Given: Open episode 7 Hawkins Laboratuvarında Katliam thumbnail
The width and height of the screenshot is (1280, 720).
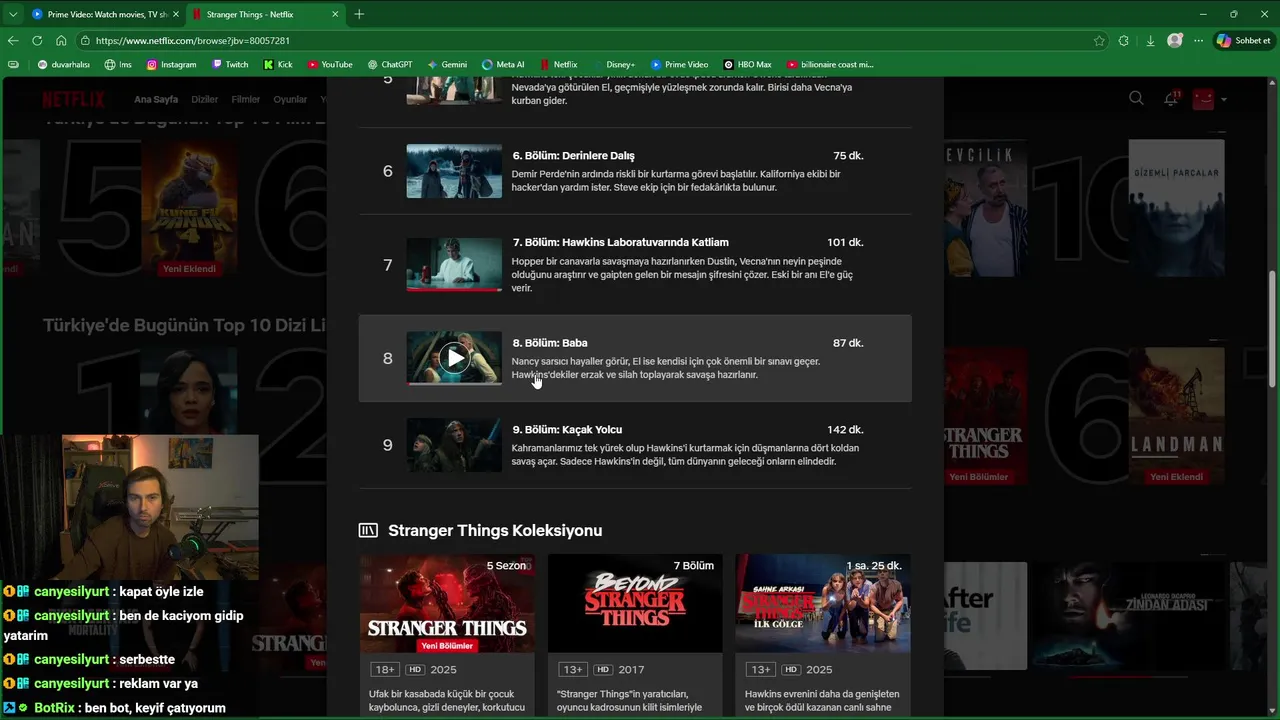Looking at the screenshot, I should pyautogui.click(x=454, y=264).
